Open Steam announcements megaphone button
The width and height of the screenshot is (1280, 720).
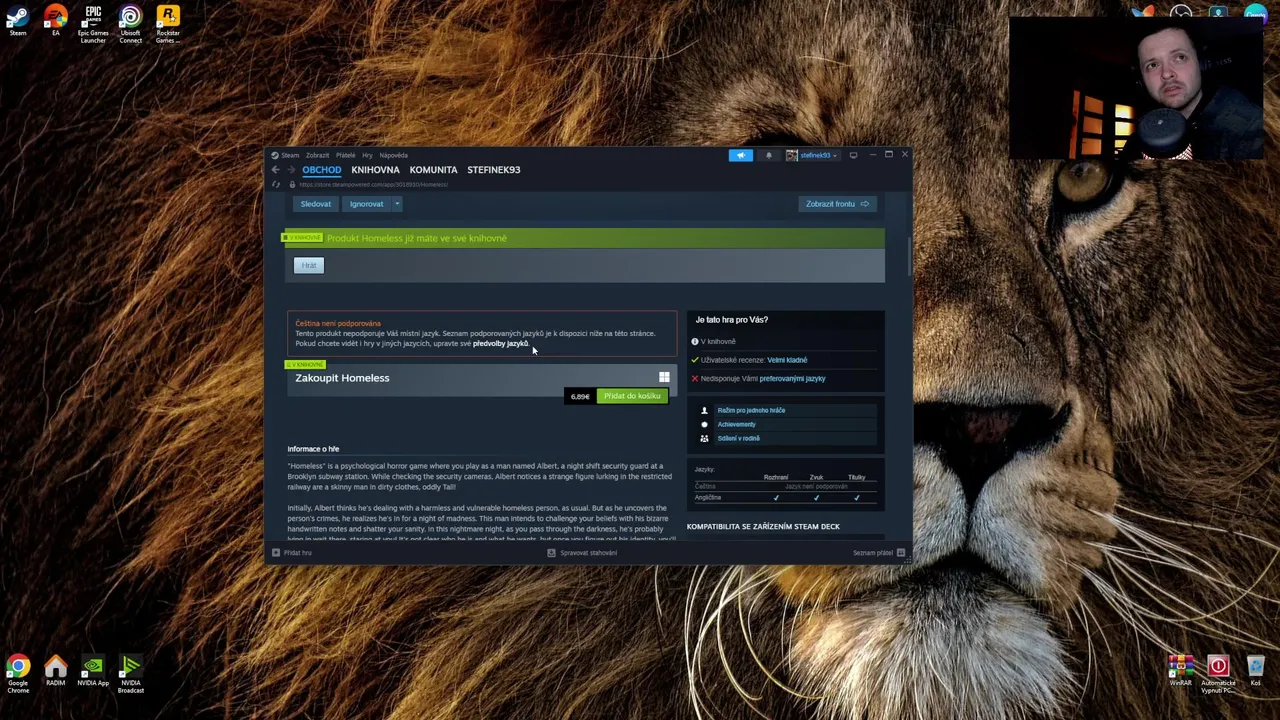click(x=740, y=155)
